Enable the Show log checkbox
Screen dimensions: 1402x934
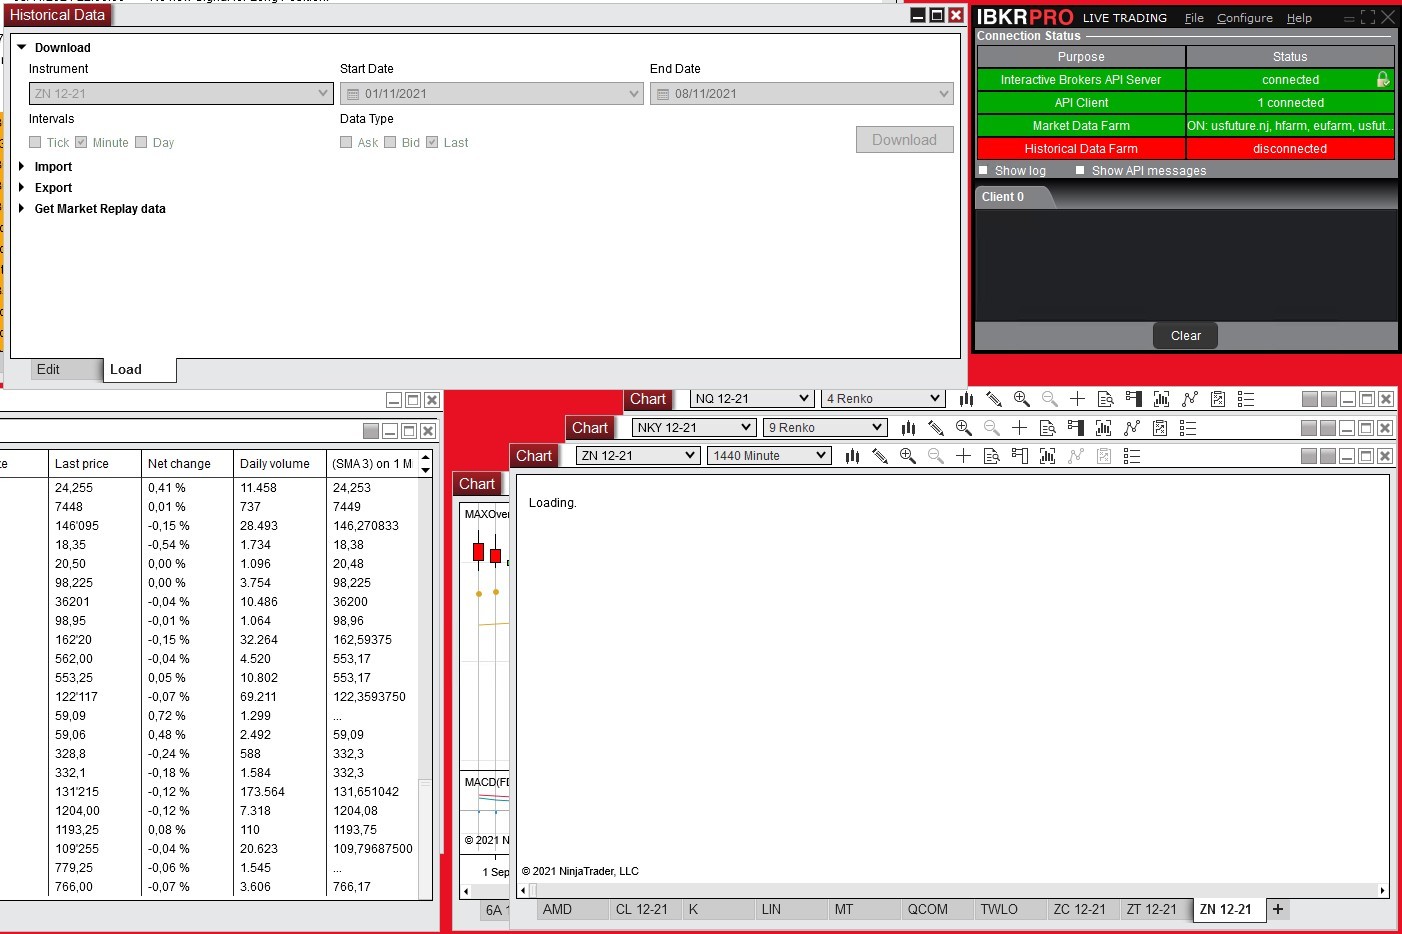[x=983, y=170]
